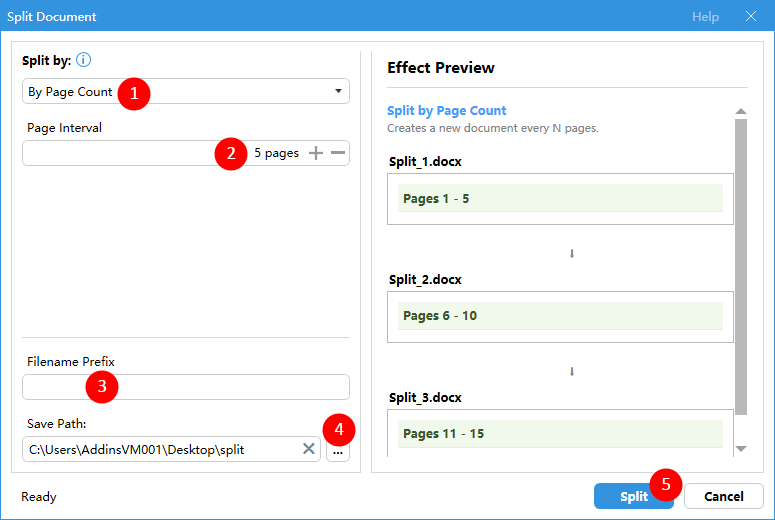Cancel the Split Document dialog
The width and height of the screenshot is (775, 520).
(x=724, y=496)
